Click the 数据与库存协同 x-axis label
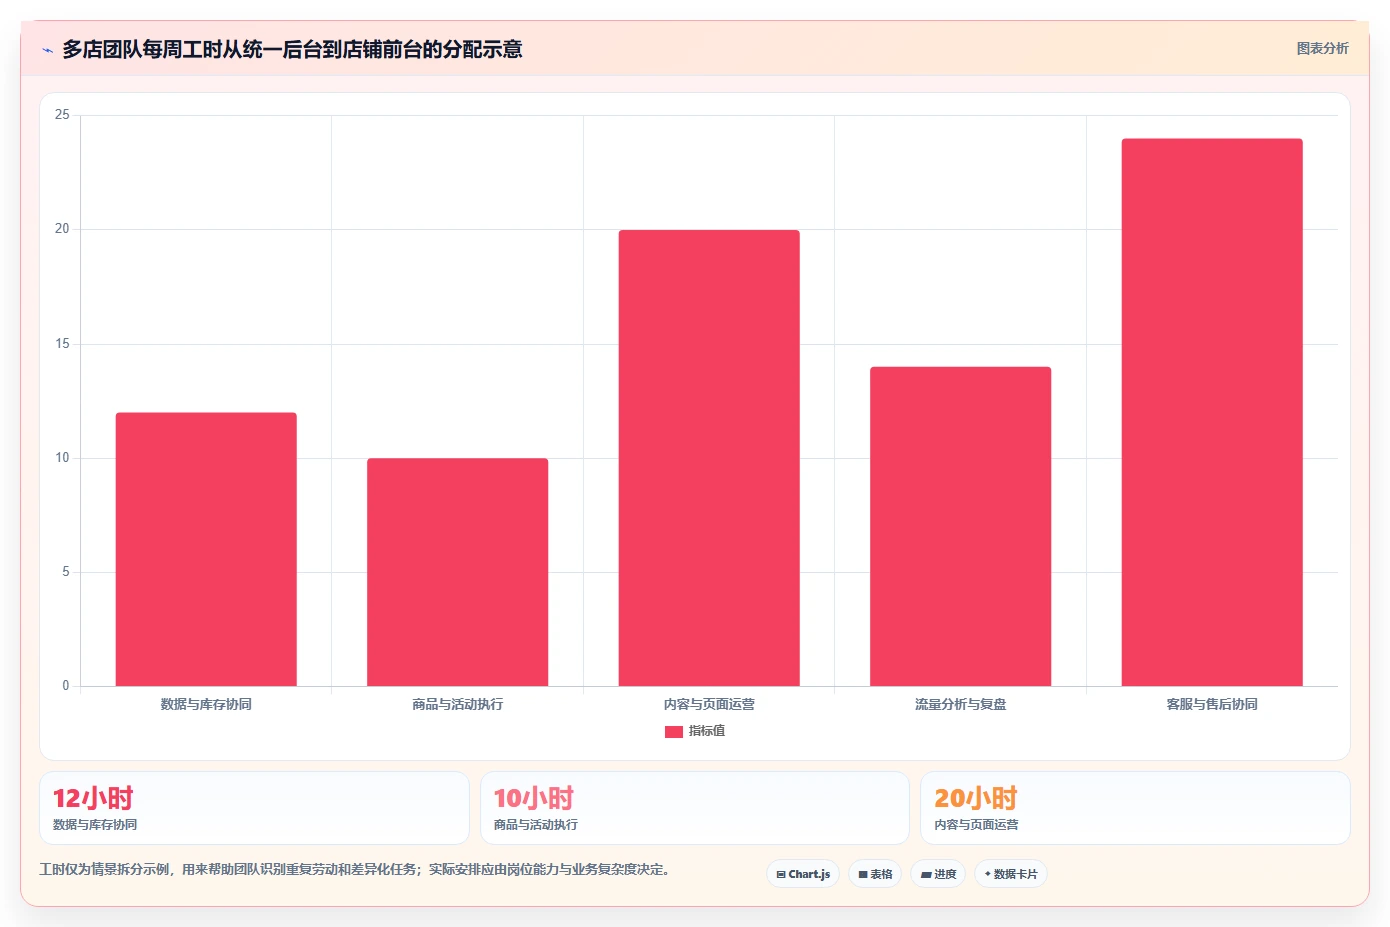The image size is (1390, 927). (206, 704)
